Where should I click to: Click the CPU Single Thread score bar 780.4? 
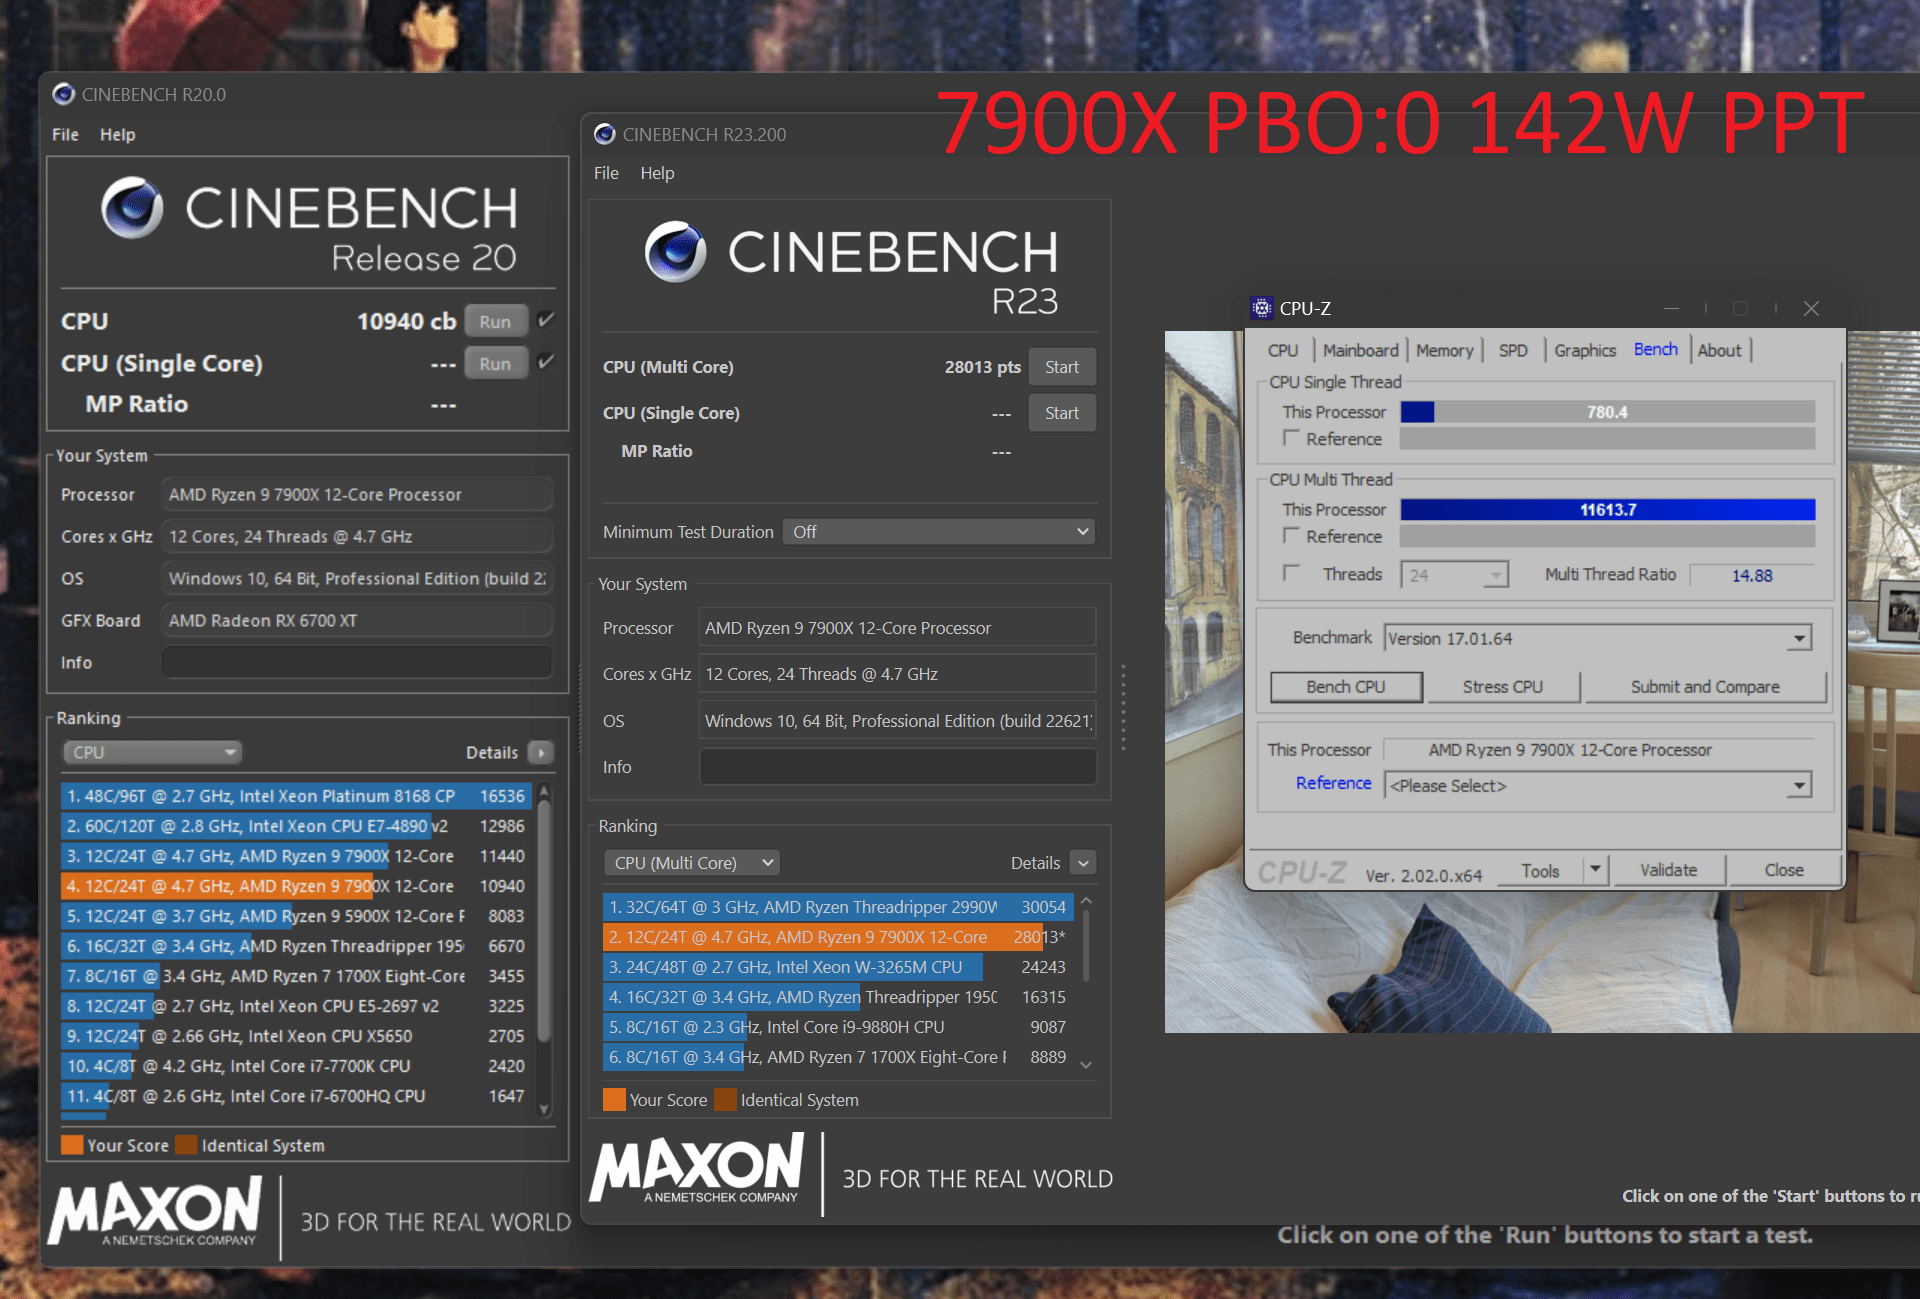[1607, 412]
